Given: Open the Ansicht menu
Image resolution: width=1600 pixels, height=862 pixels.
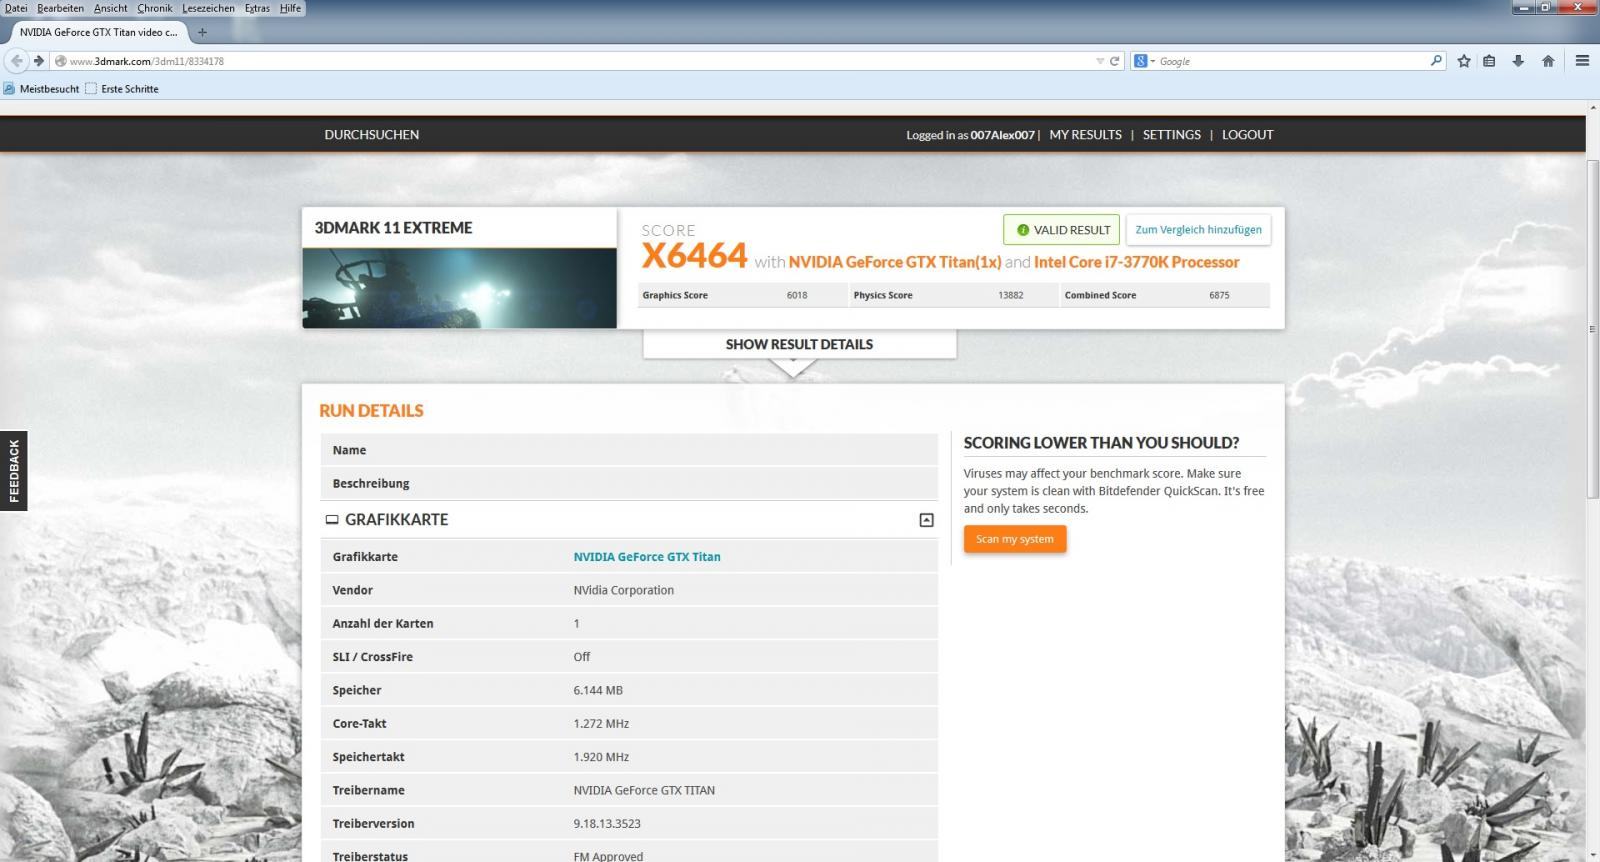Looking at the screenshot, I should 110,8.
